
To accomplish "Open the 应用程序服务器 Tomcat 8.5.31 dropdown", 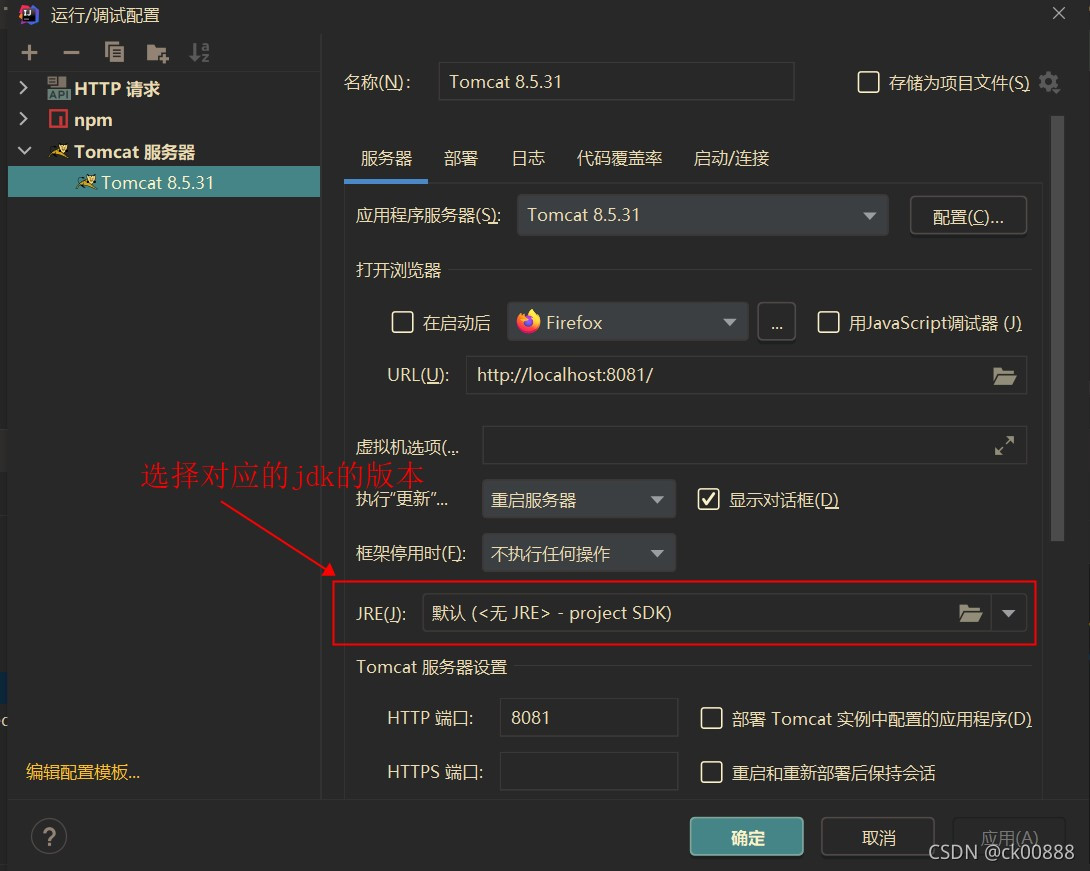I will (x=702, y=215).
